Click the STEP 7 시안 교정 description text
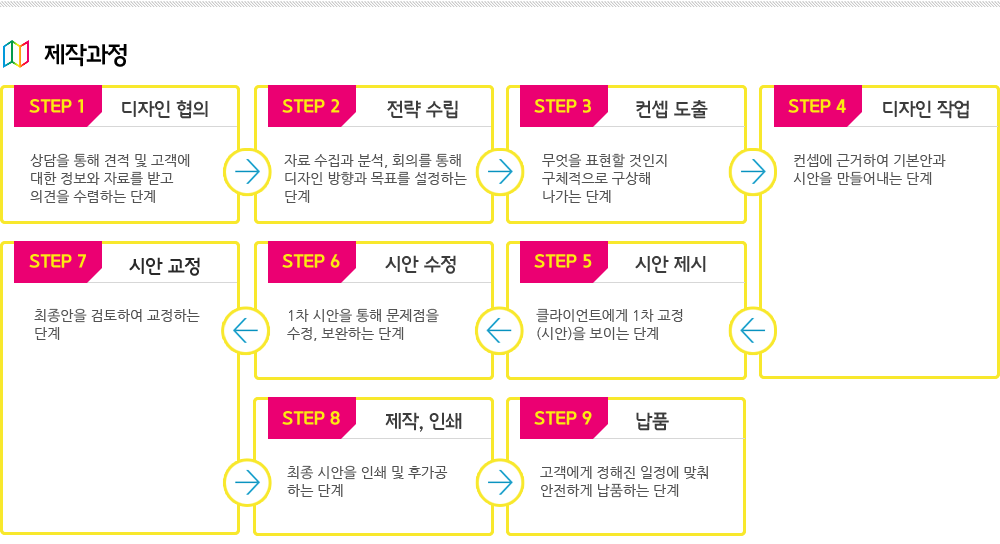Screen dimensions: 1000x544 click(117, 324)
